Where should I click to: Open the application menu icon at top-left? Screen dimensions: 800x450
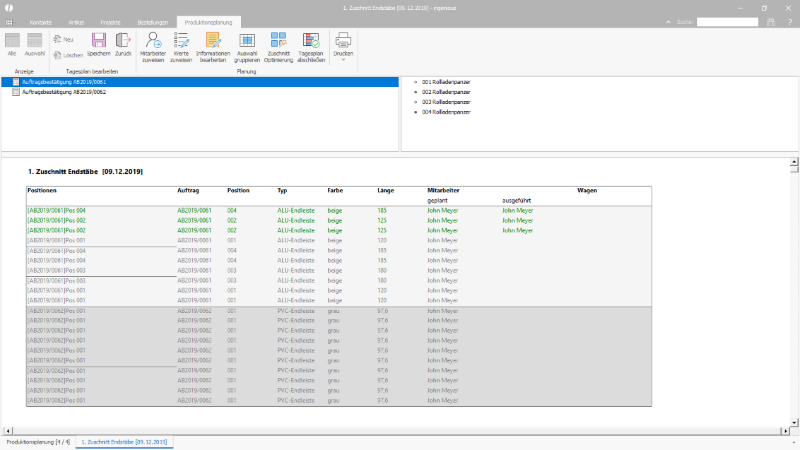click(9, 22)
